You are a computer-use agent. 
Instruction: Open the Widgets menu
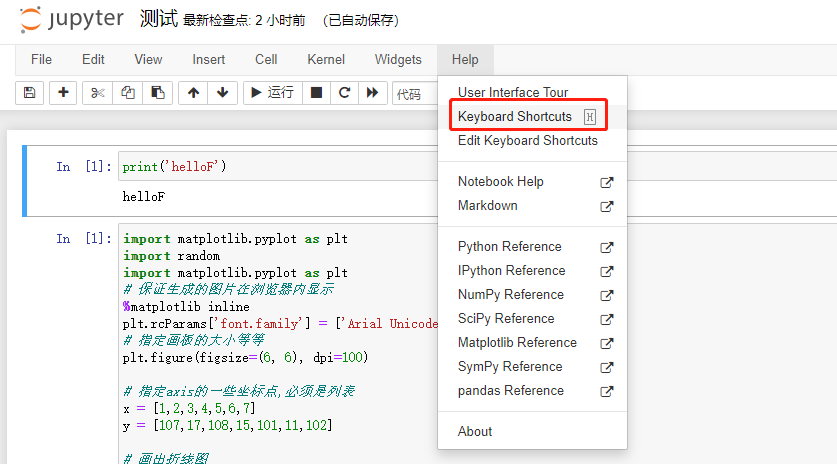click(398, 59)
